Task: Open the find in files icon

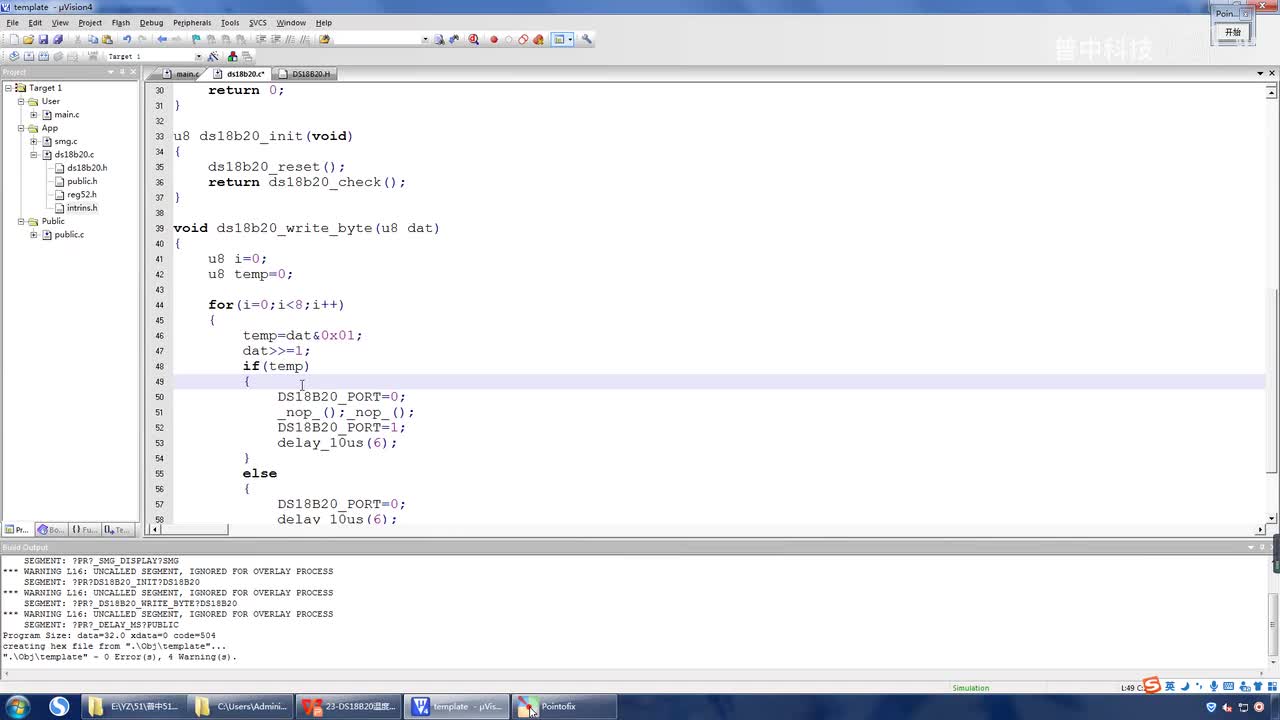Action: [x=324, y=40]
